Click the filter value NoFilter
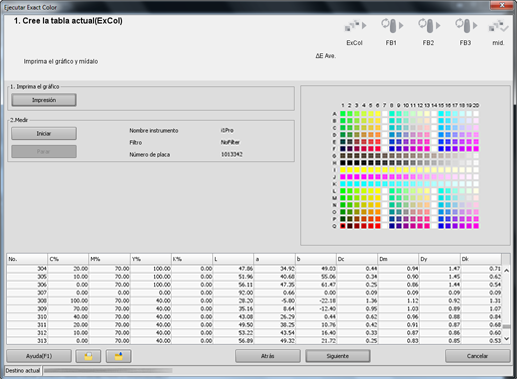This screenshot has width=517, height=379. (230, 142)
